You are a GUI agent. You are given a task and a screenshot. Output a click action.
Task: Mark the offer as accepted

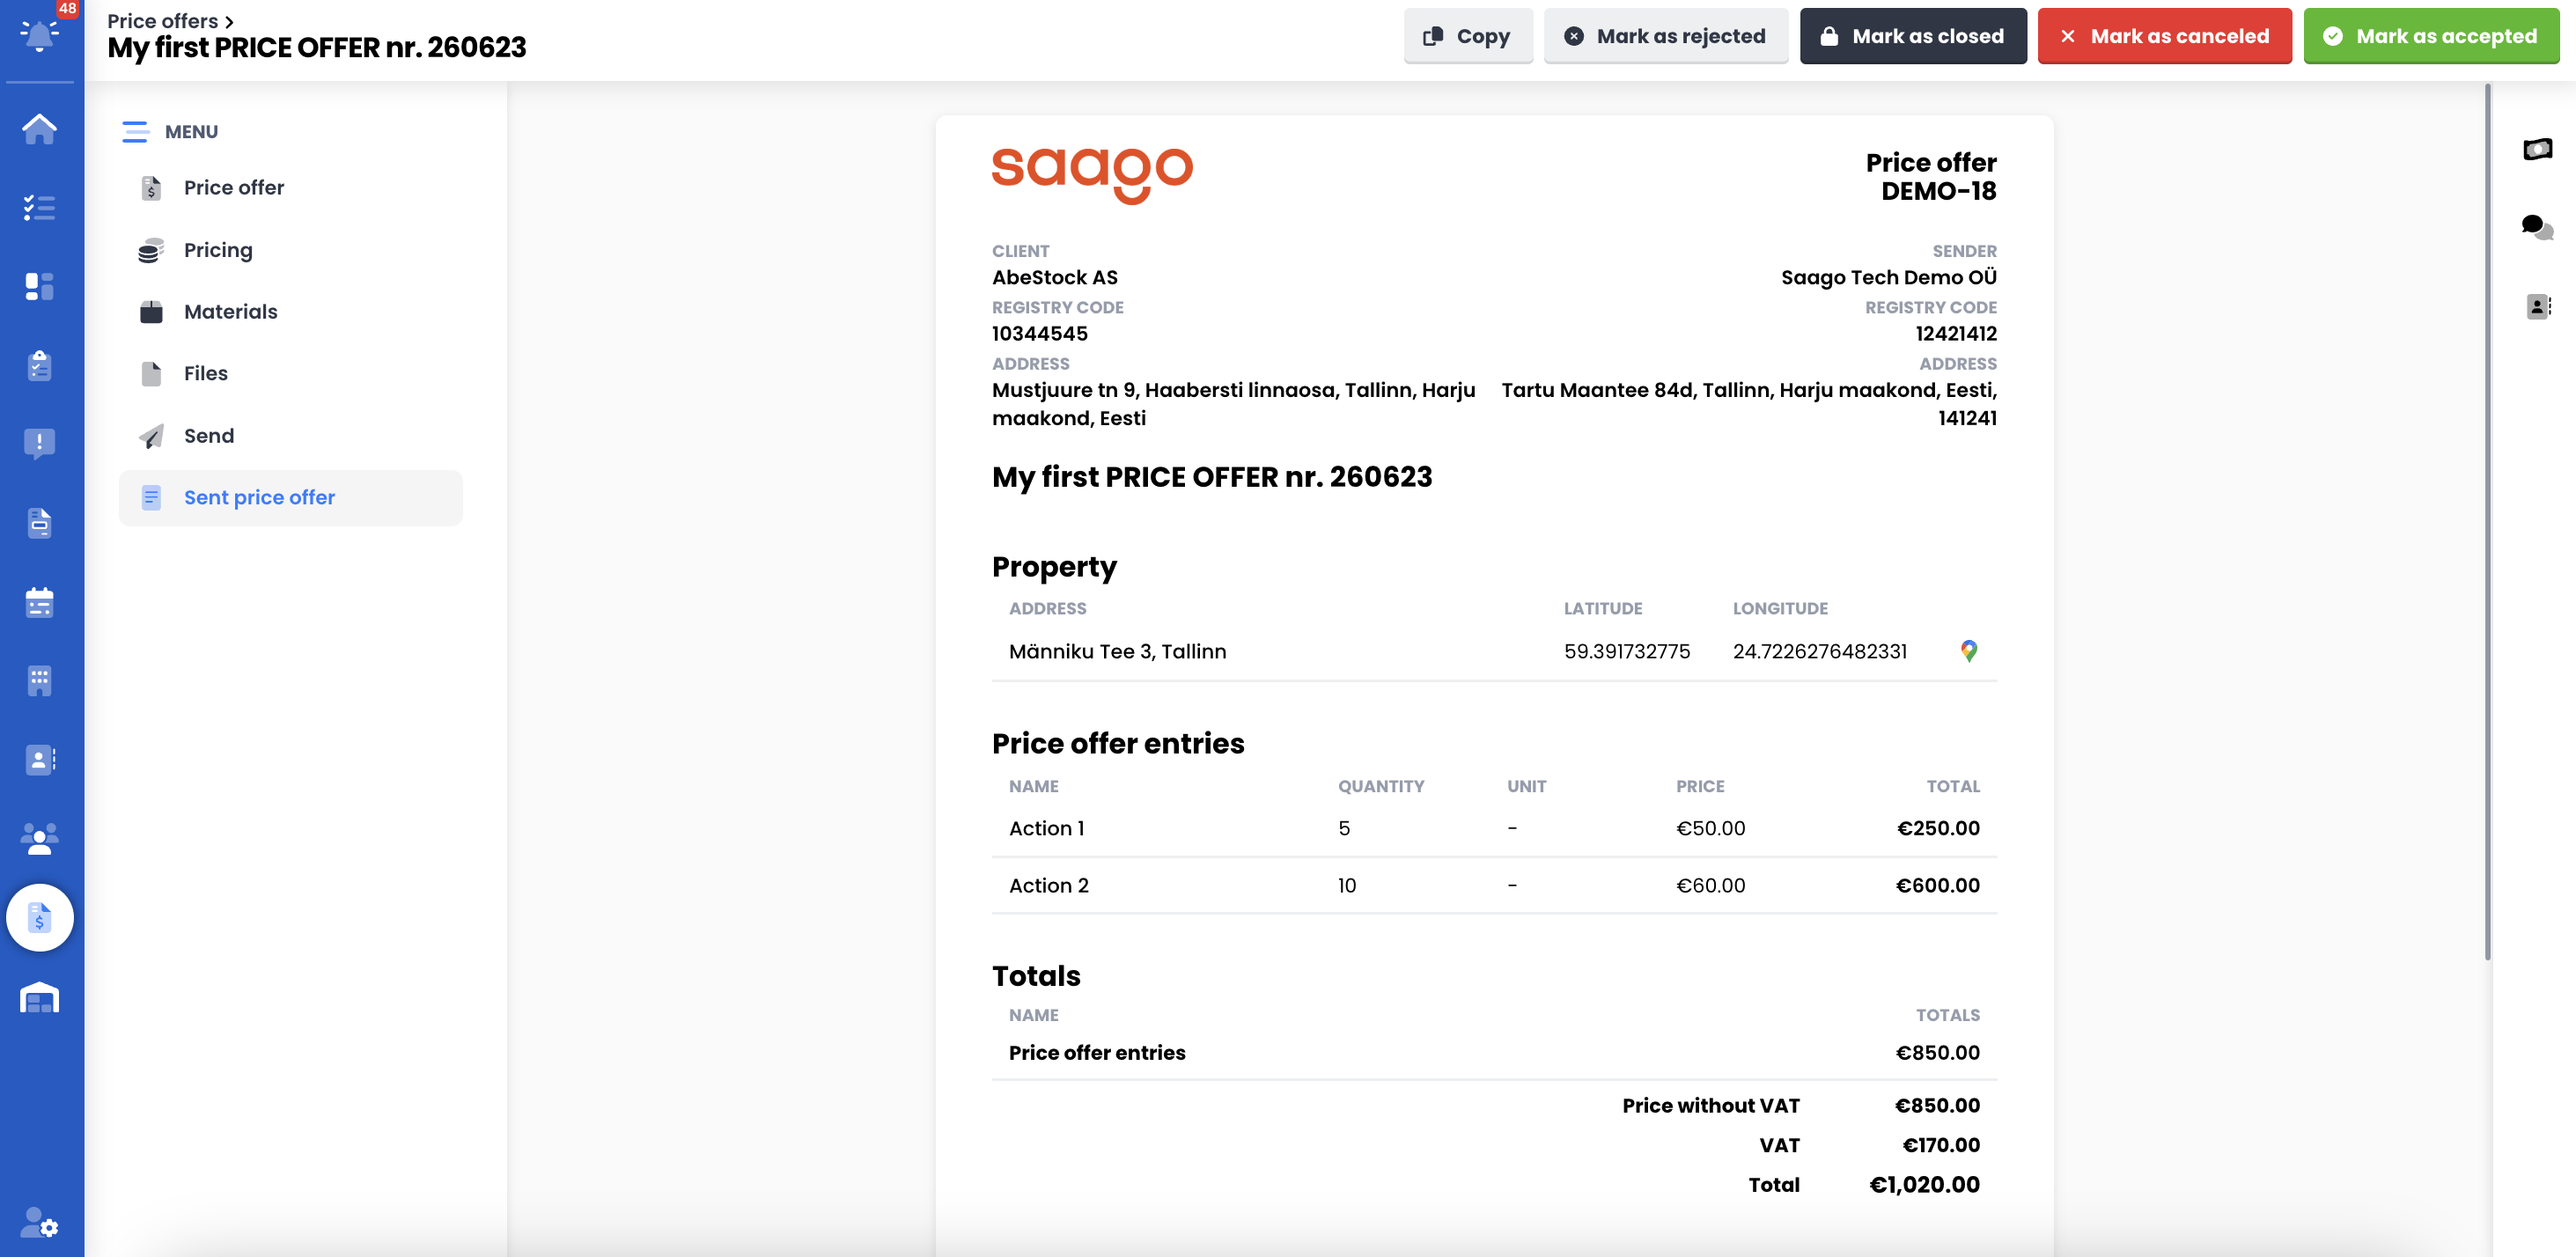click(x=2431, y=36)
